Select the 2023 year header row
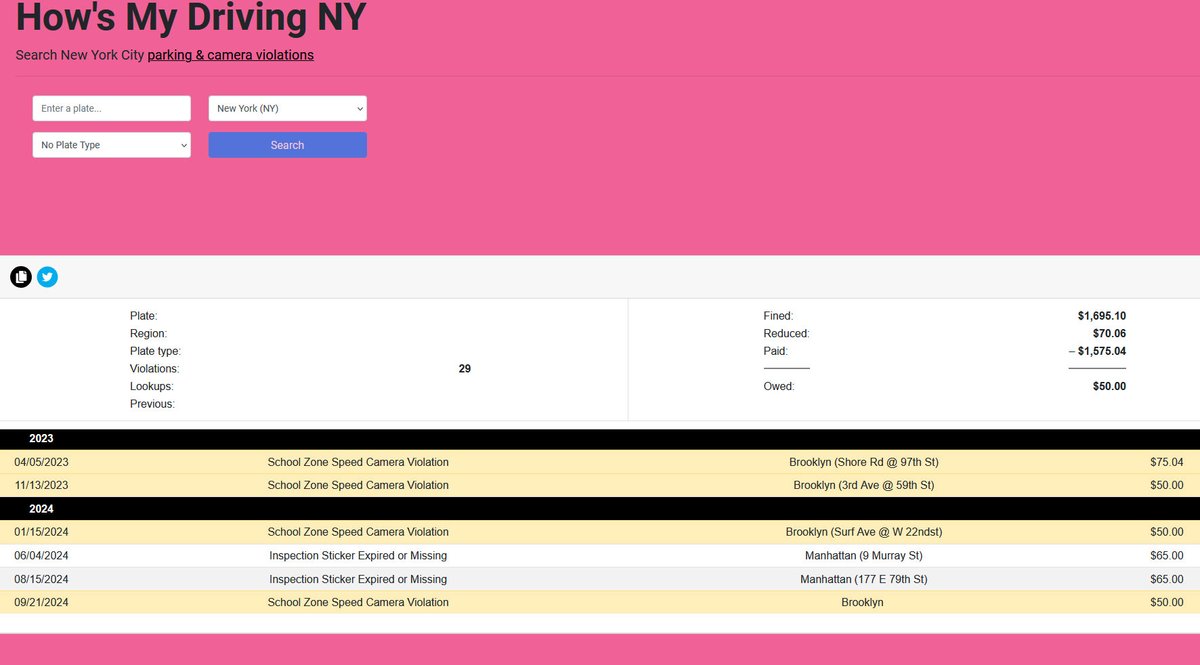 click(600, 439)
